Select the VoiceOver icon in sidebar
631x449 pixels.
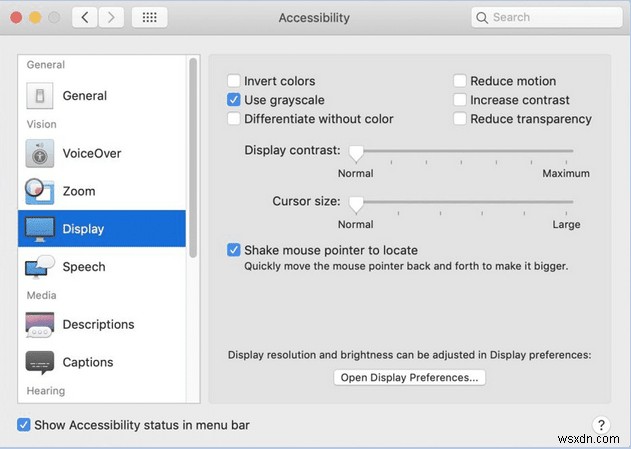(x=40, y=154)
